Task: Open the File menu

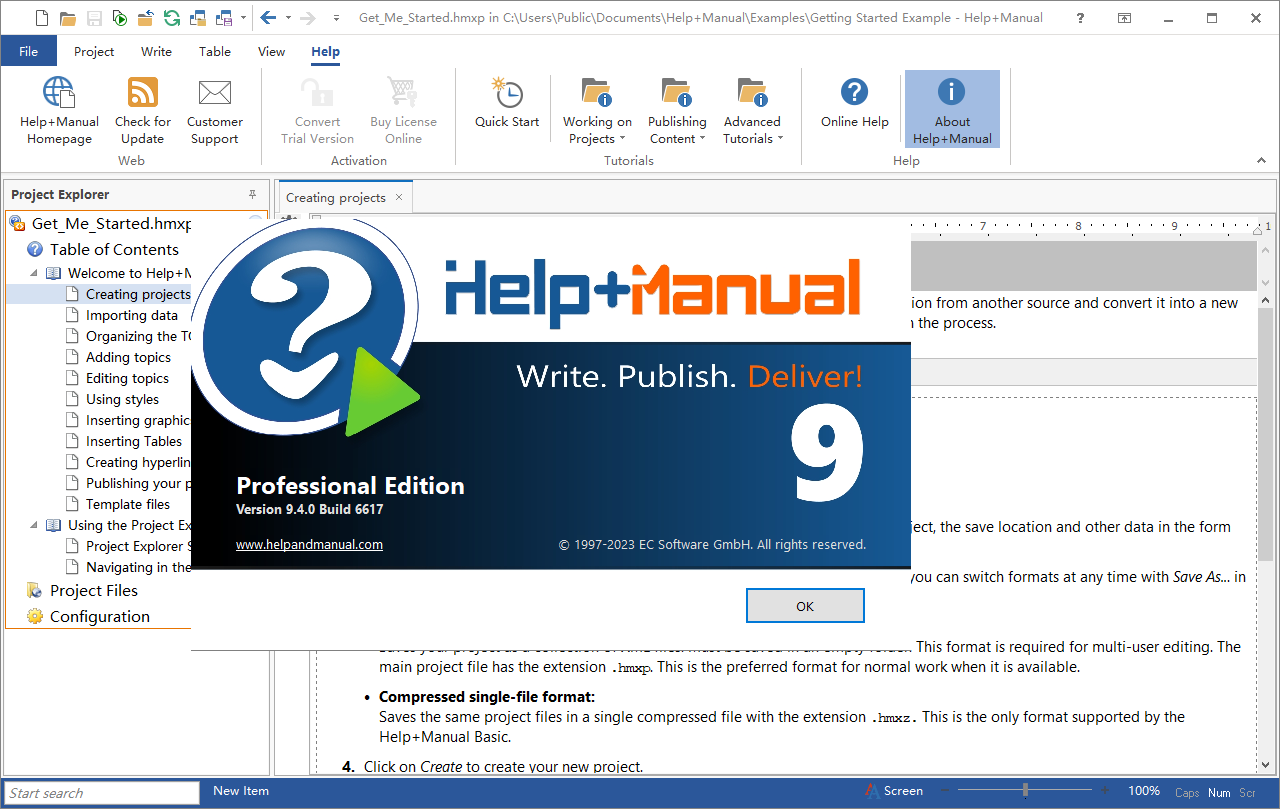Action: click(x=29, y=52)
